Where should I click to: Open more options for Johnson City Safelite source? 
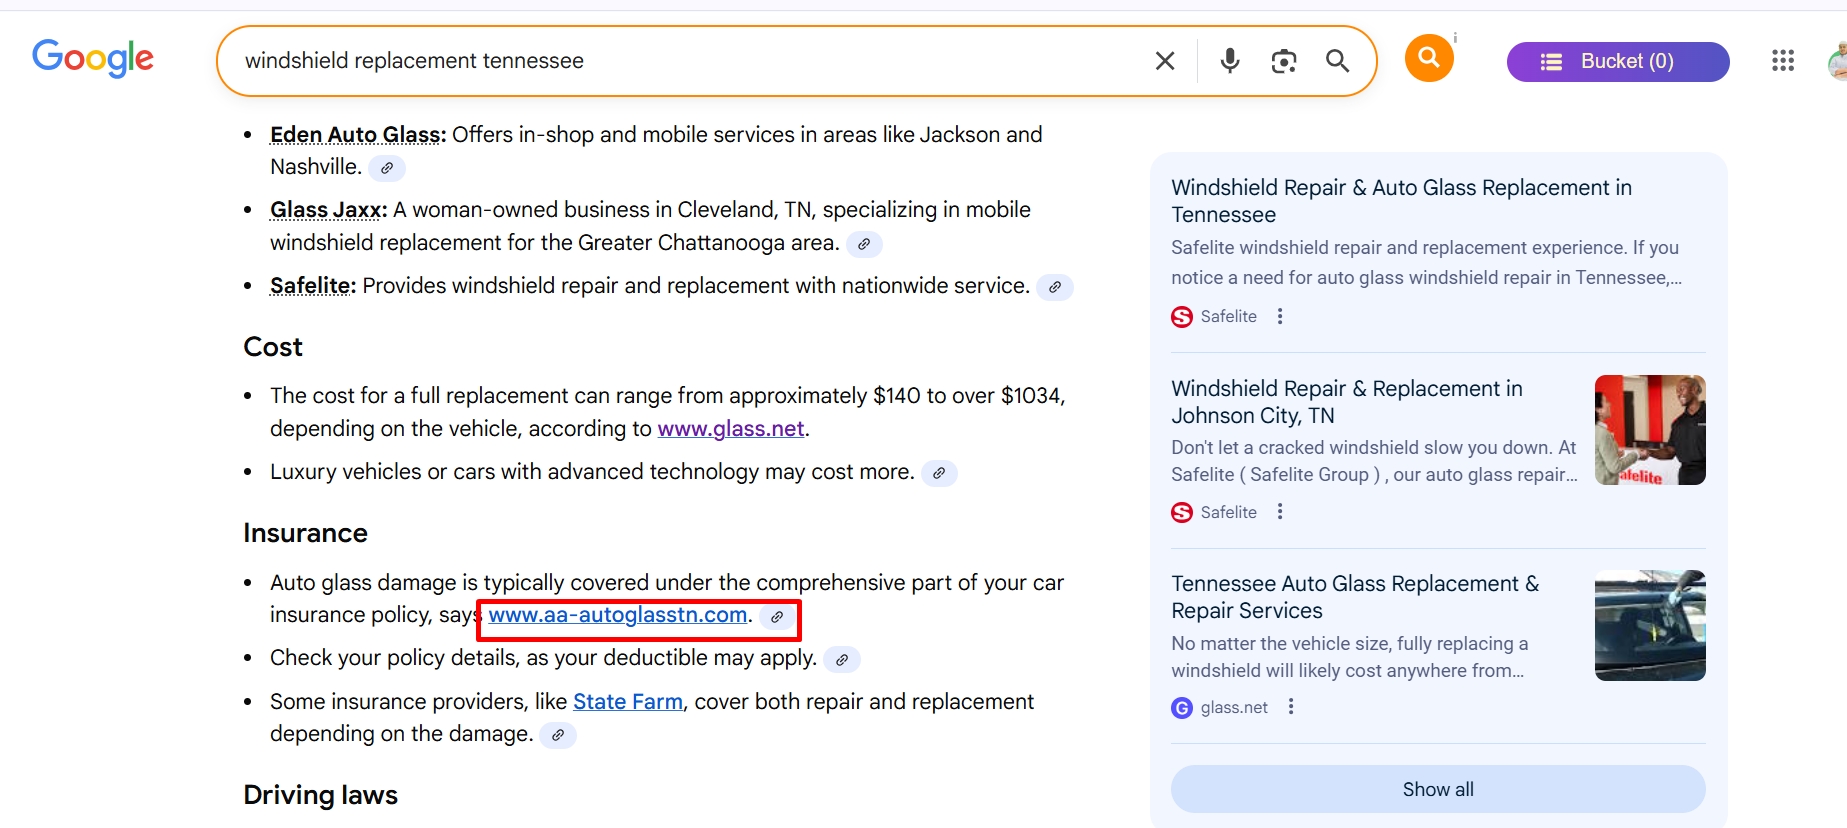1280,511
